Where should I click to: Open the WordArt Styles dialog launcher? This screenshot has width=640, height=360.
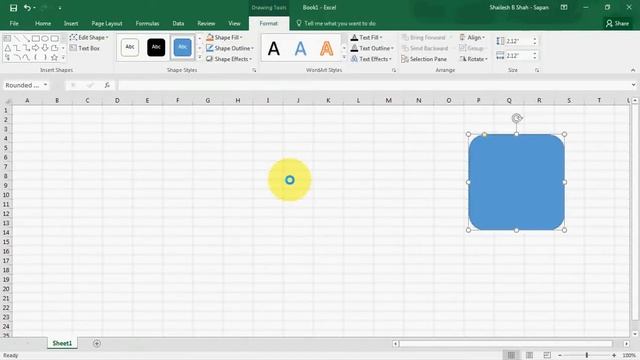click(x=394, y=70)
